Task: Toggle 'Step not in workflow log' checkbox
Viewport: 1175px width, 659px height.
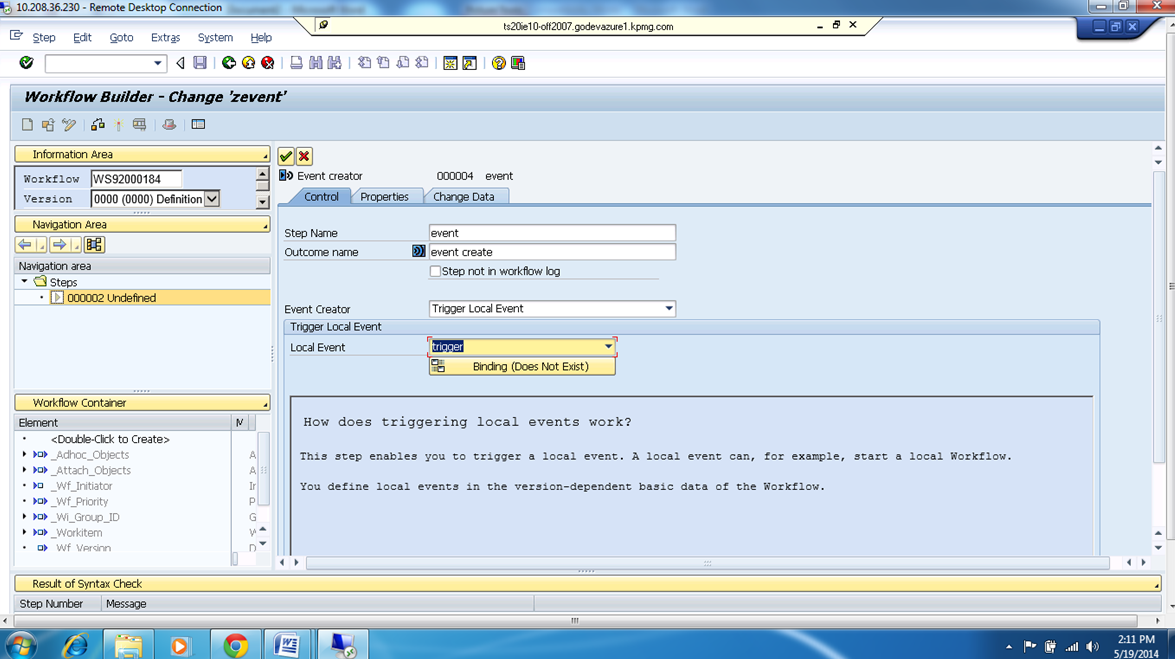Action: 434,271
